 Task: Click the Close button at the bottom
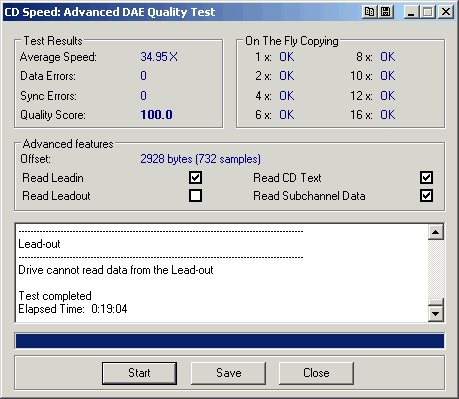click(316, 373)
